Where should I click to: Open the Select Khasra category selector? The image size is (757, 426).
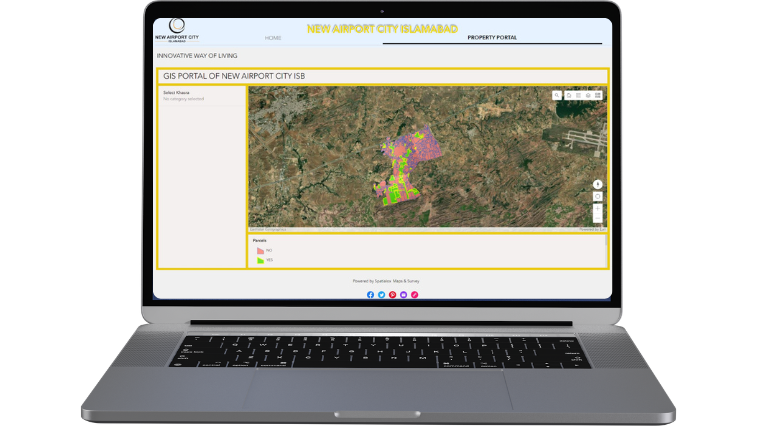(202, 96)
